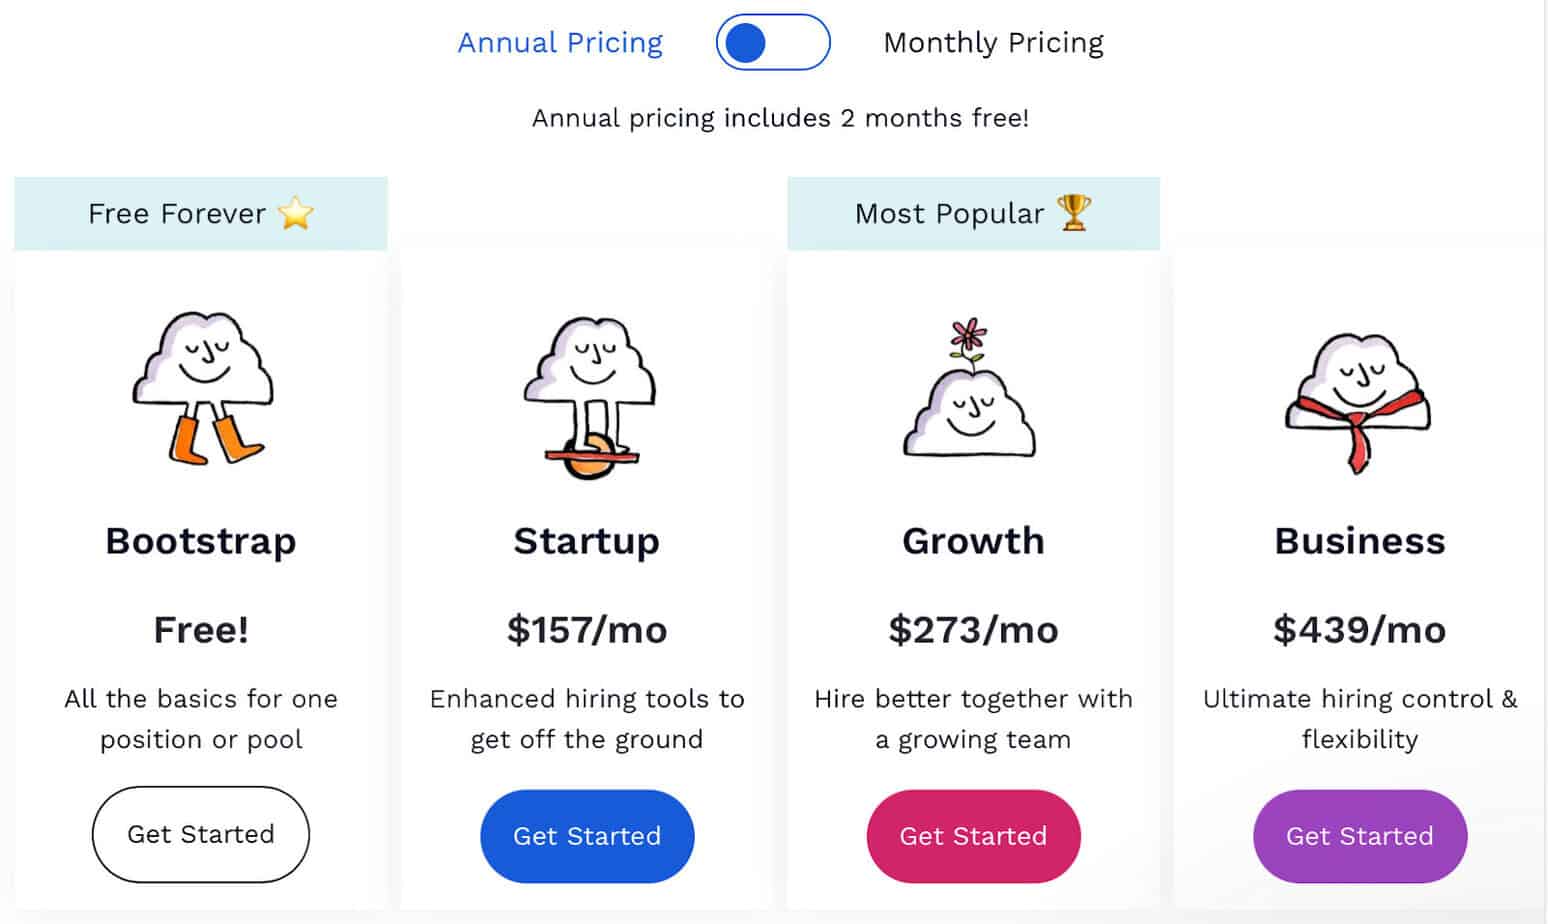Image resolution: width=1548 pixels, height=924 pixels.
Task: Click the $157/mo Startup price
Action: [587, 630]
